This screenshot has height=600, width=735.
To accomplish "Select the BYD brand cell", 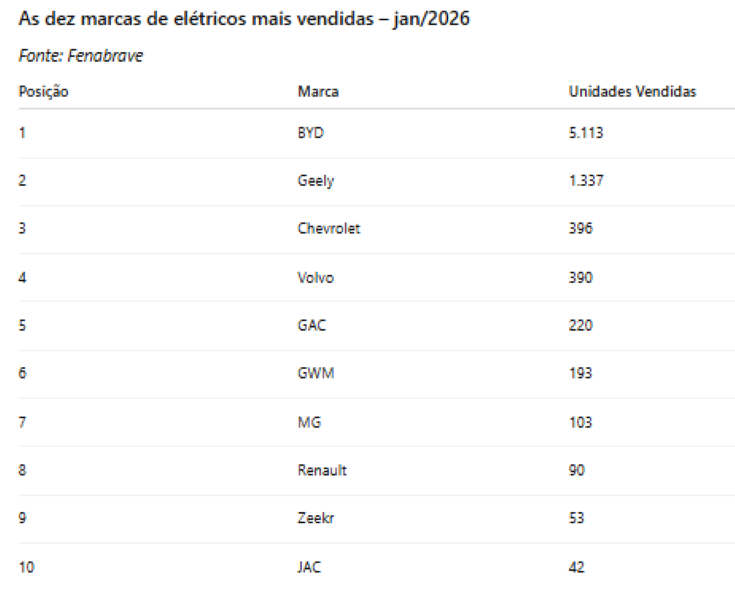I will coord(311,132).
